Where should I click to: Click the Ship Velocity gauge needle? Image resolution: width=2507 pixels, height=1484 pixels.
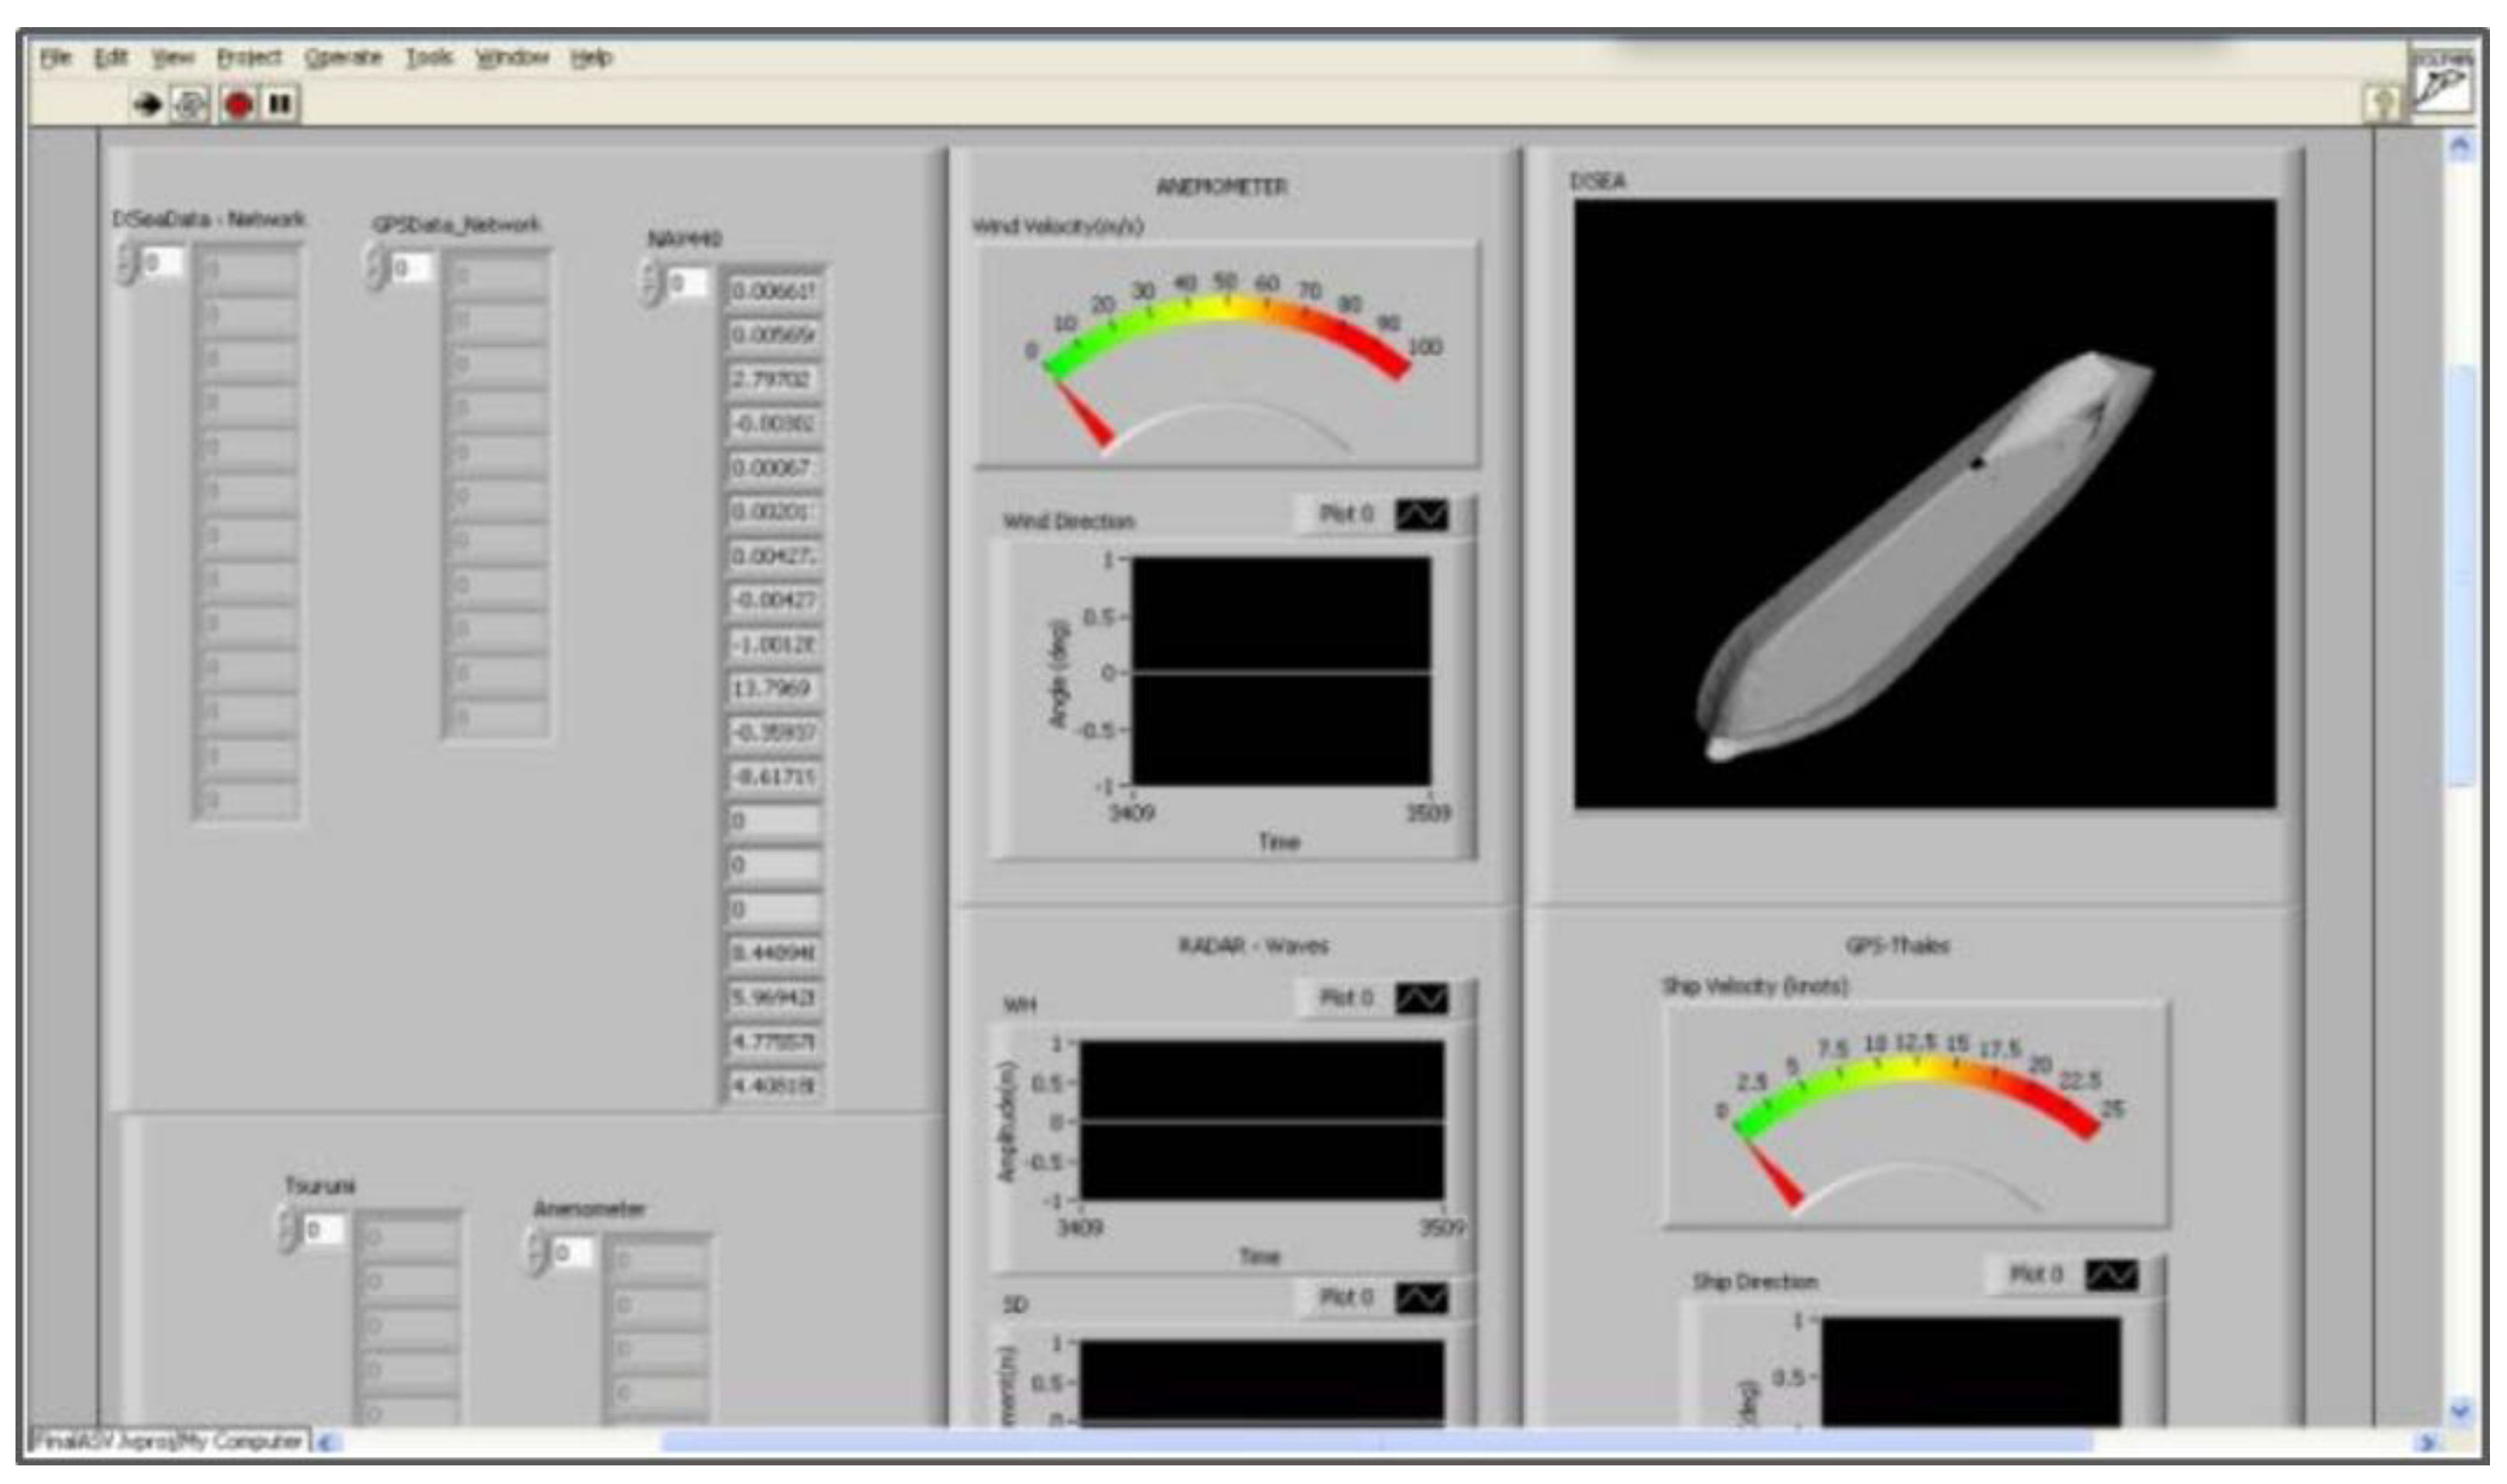click(1774, 1172)
